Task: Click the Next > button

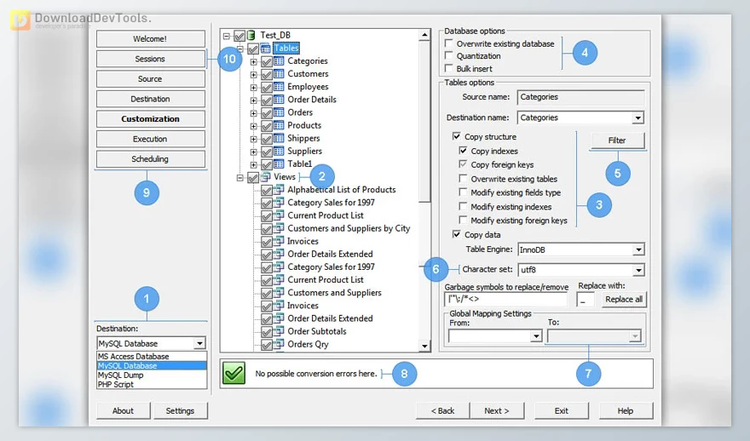Action: [x=496, y=411]
